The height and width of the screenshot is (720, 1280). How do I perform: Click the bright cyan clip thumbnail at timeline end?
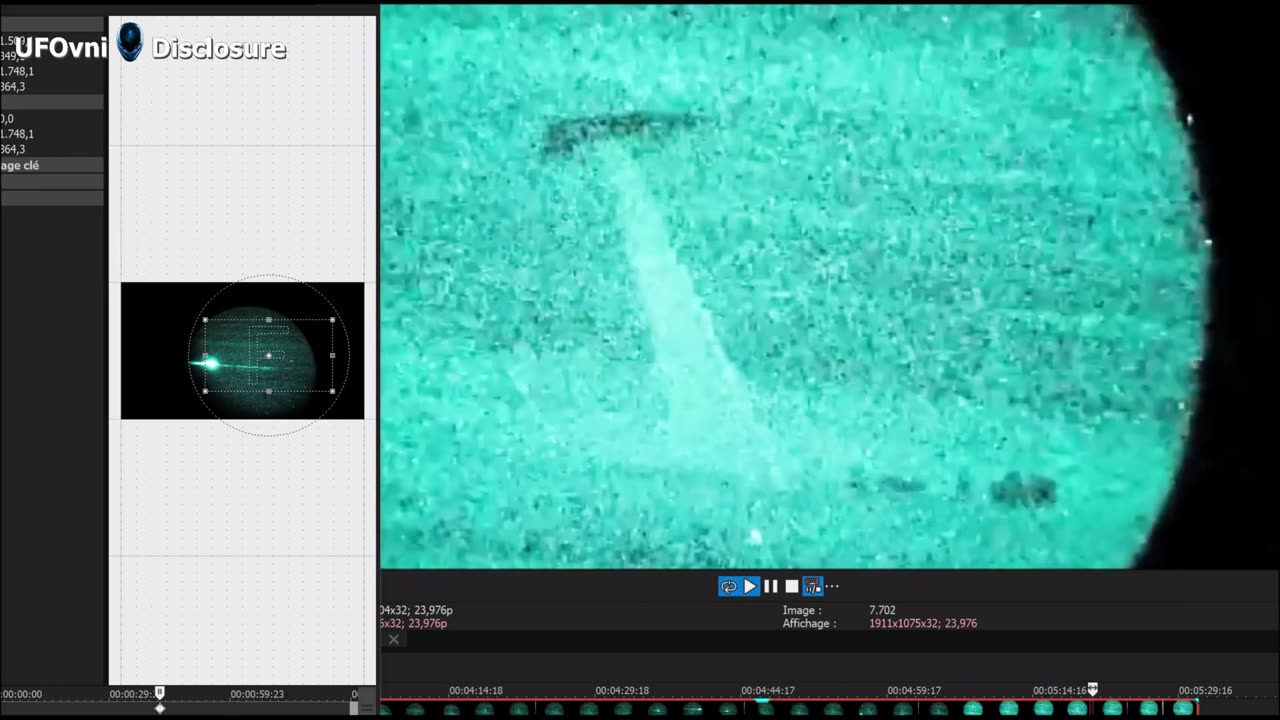pos(1183,708)
